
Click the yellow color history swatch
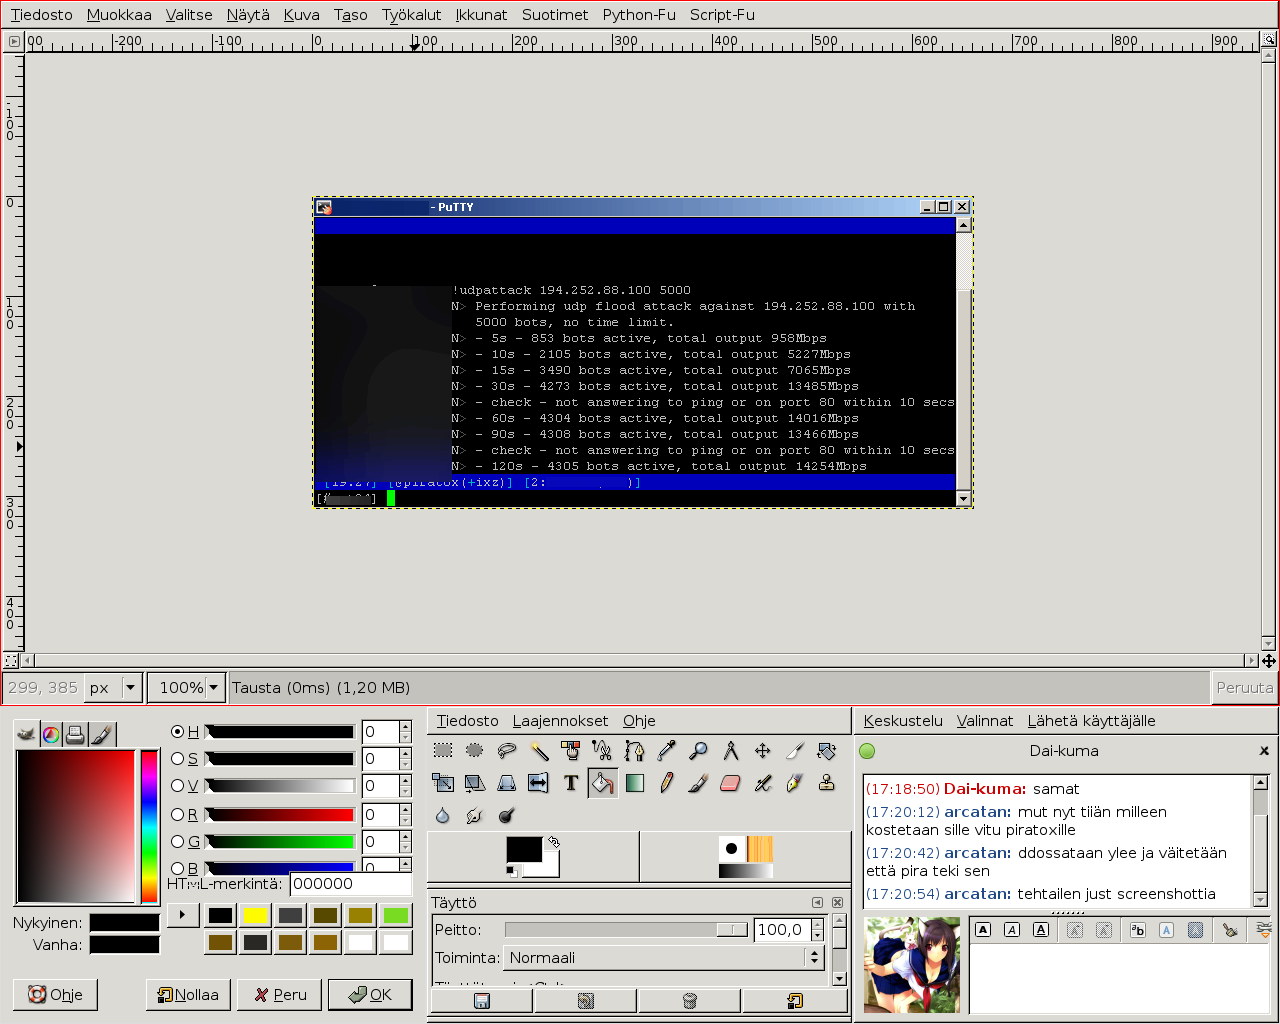pyautogui.click(x=255, y=915)
